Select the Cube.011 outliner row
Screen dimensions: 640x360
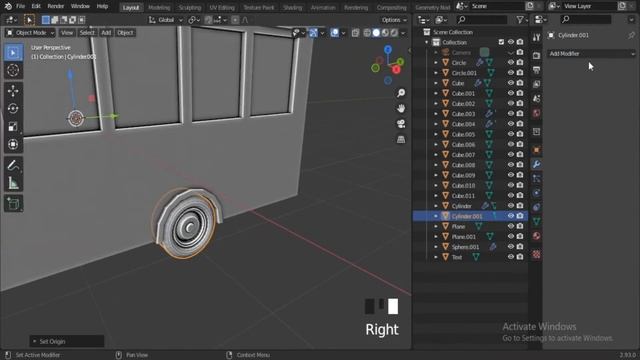471,196
